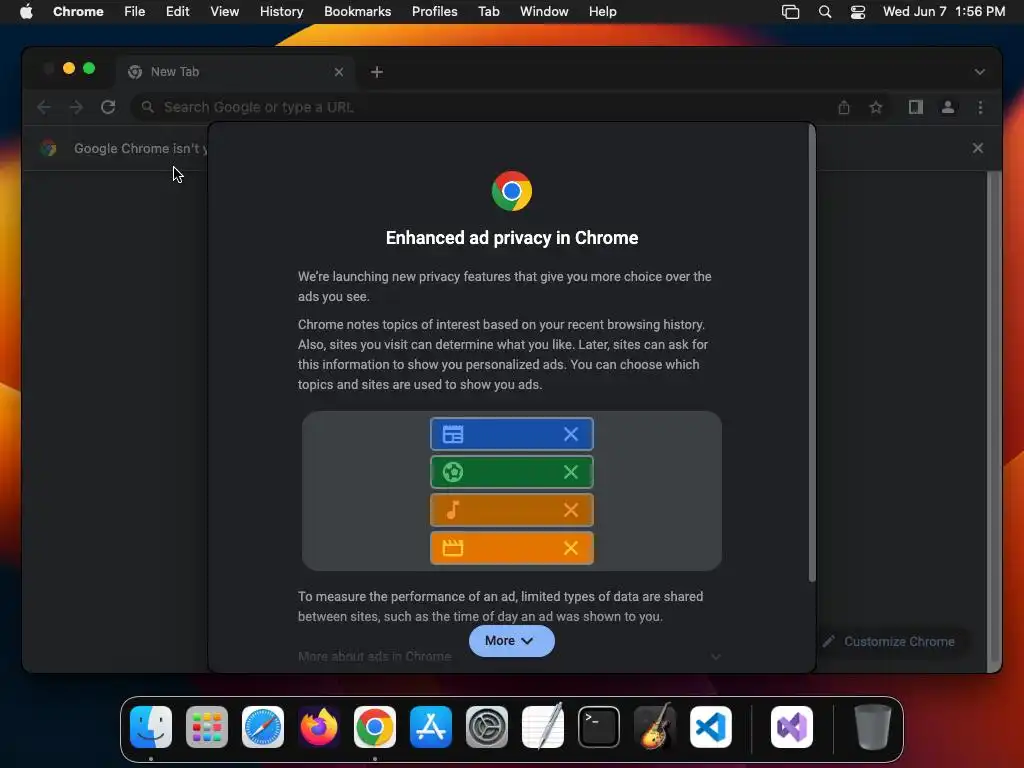Open the Window menu

[544, 12]
